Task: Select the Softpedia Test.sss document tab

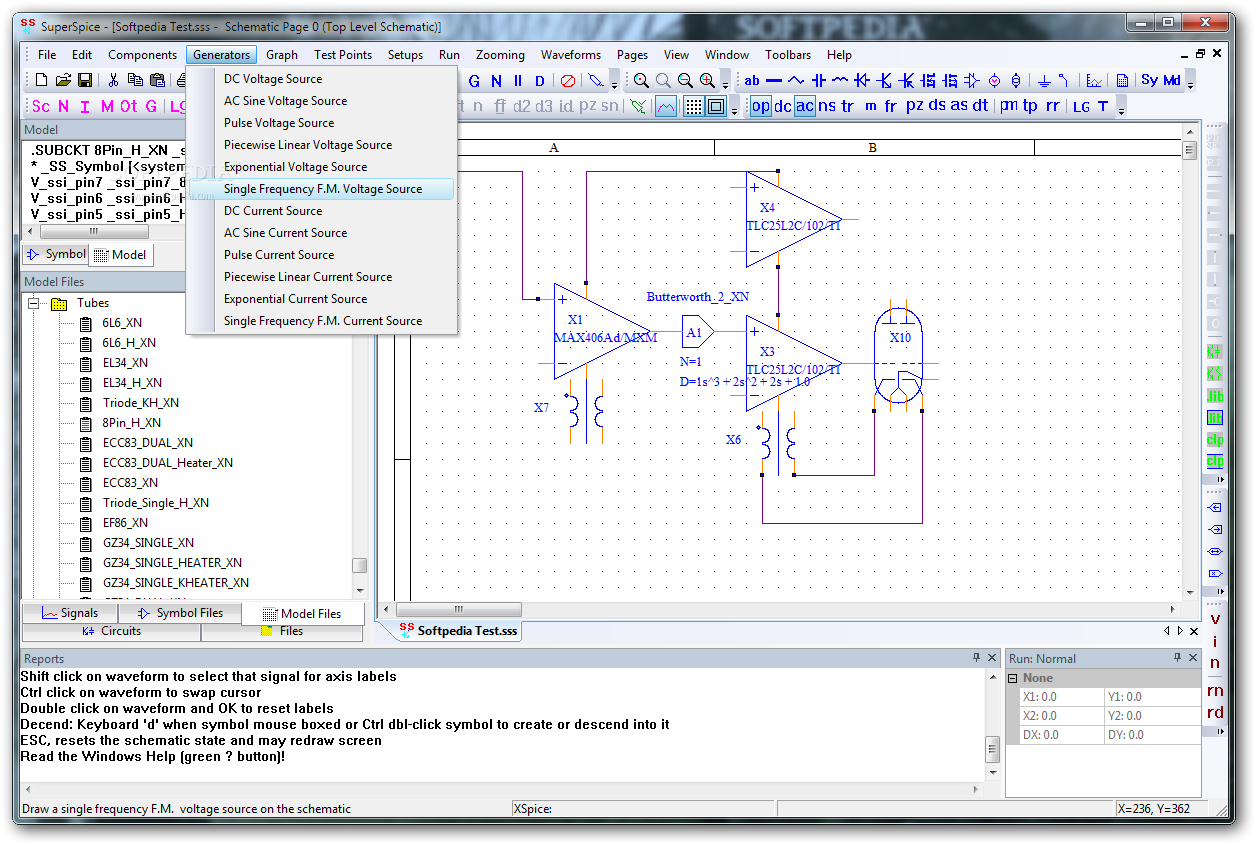Action: tap(458, 631)
